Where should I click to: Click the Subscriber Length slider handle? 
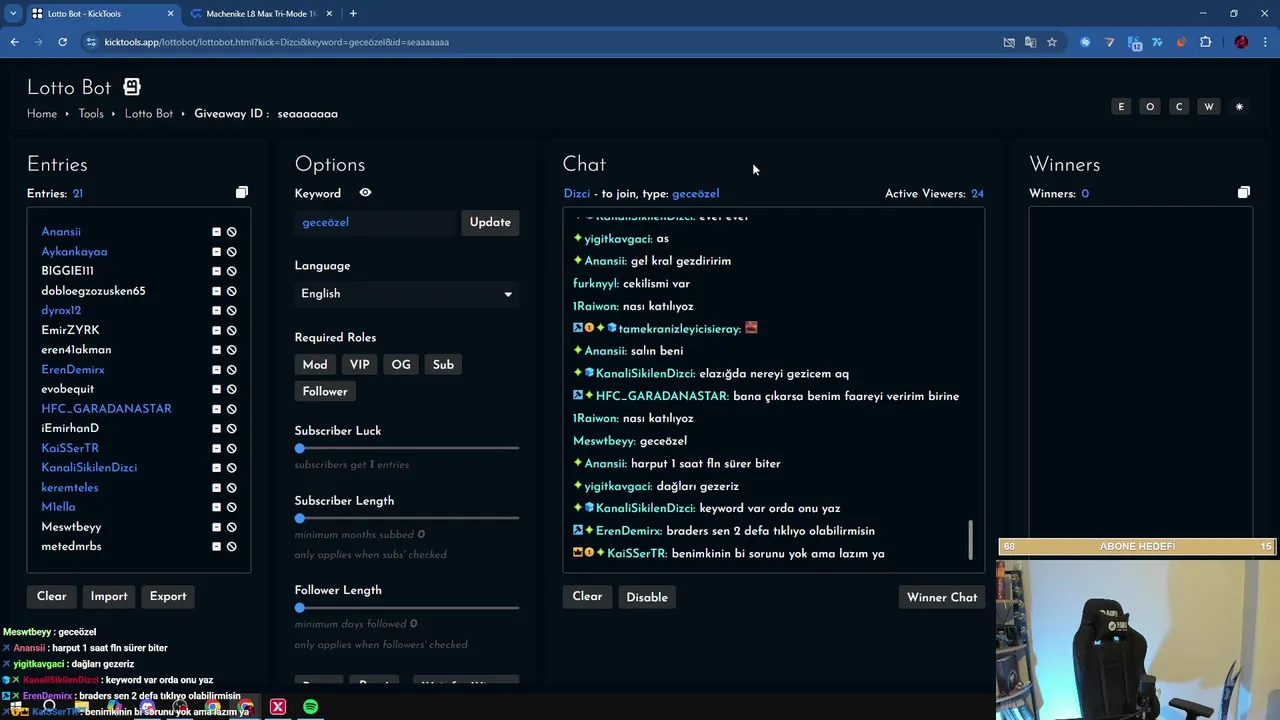tap(300, 518)
